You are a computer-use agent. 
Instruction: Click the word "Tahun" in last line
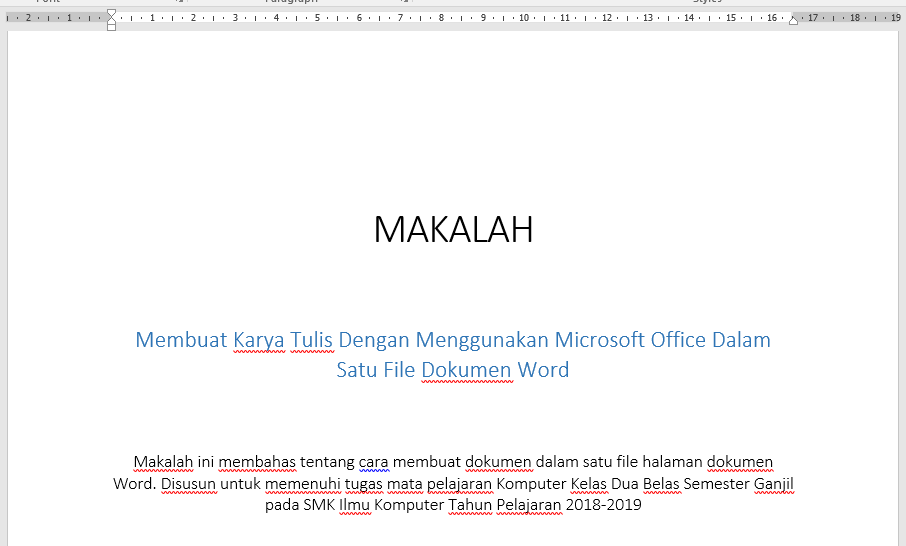[x=470, y=505]
